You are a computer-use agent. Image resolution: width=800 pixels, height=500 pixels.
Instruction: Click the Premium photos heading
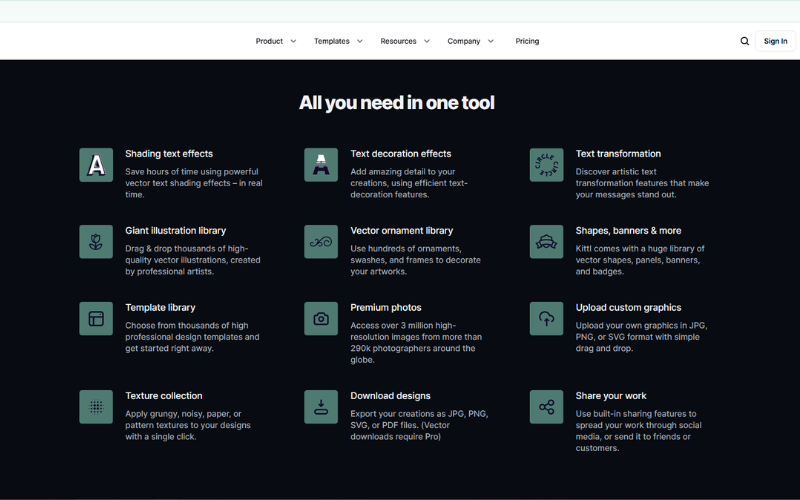tap(386, 308)
